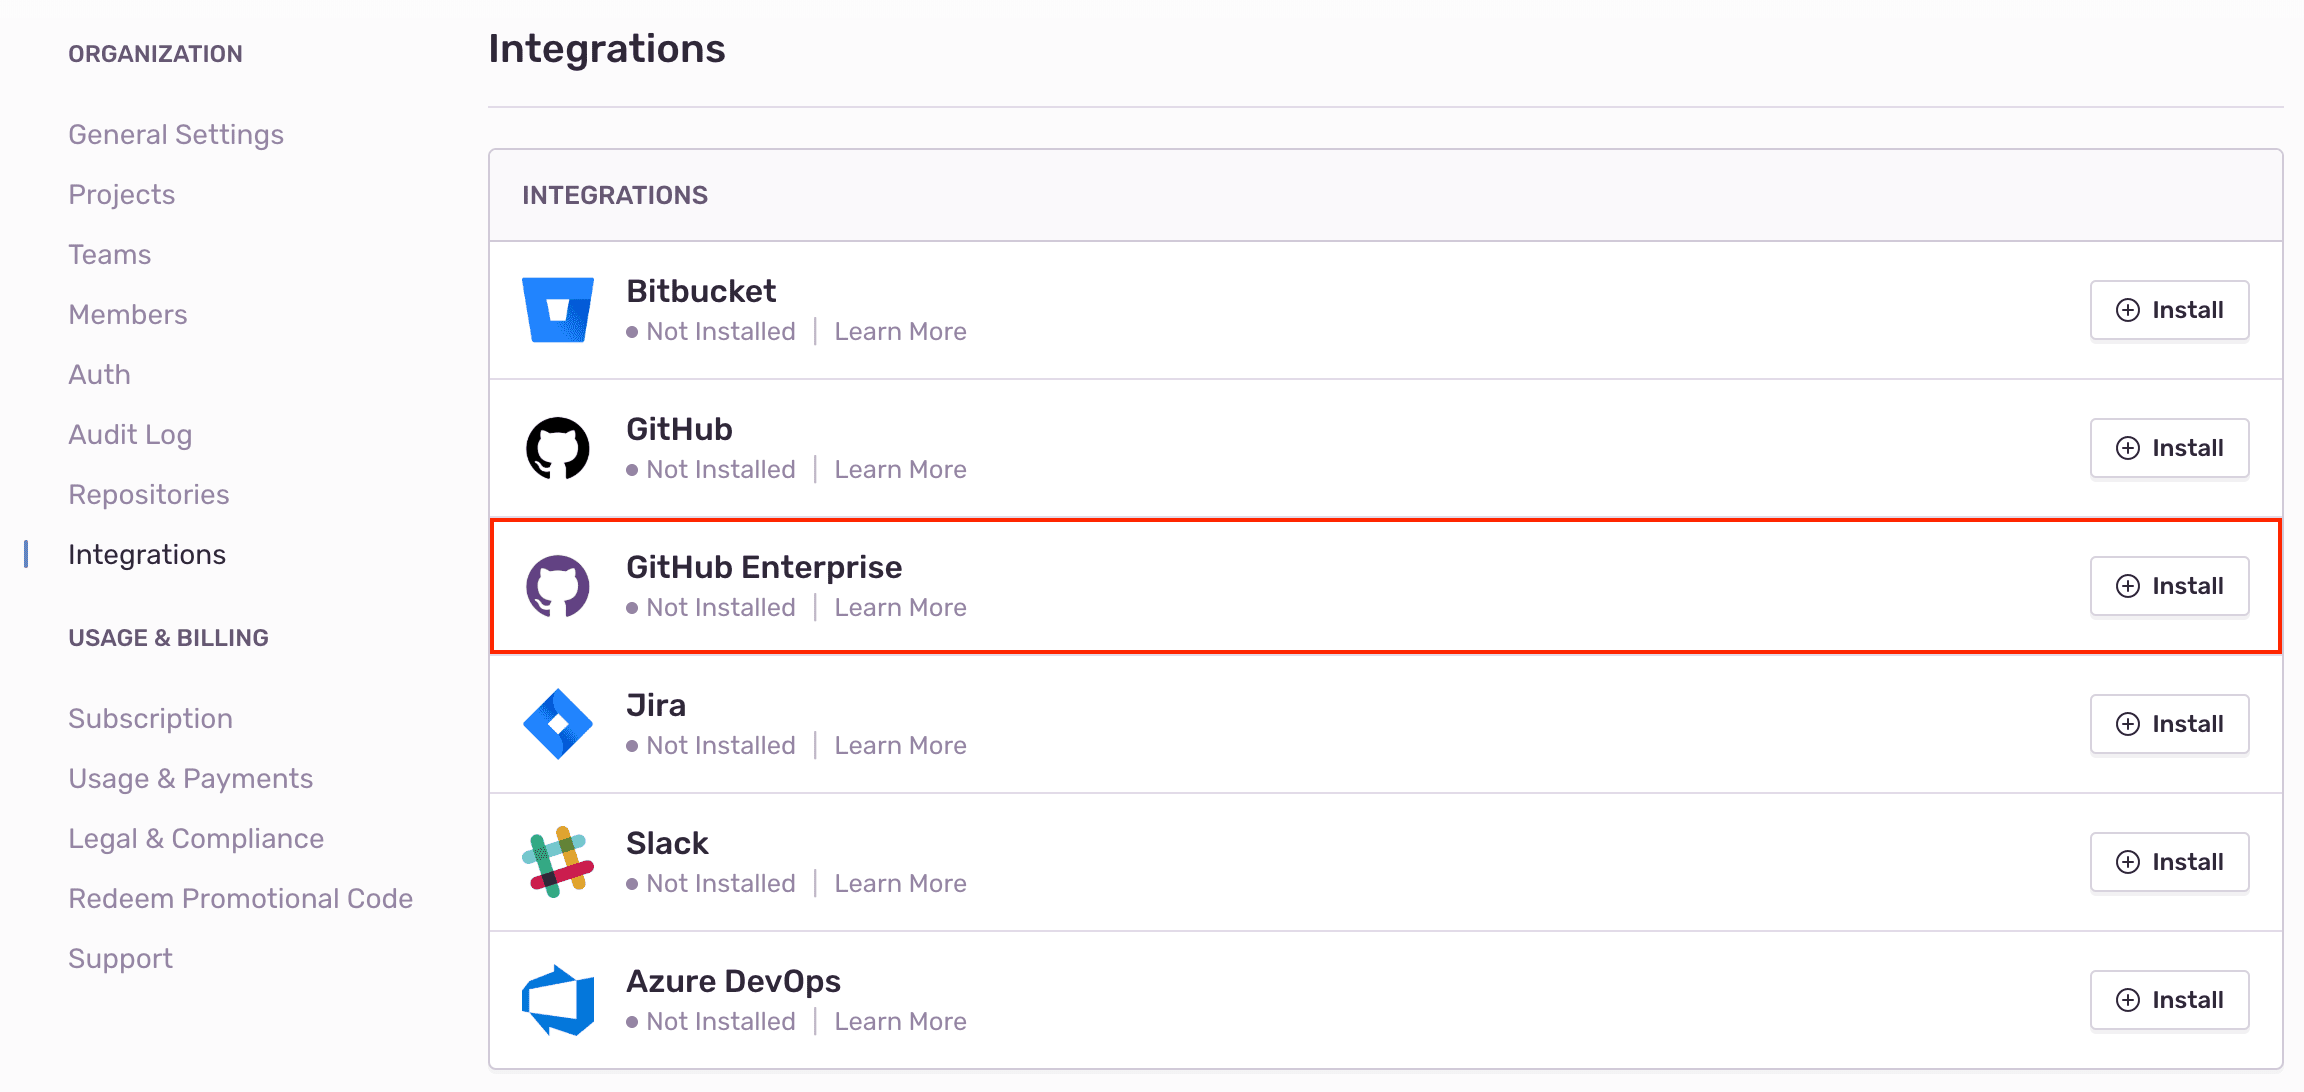Open Redeem Promotional Code

pyautogui.click(x=240, y=898)
